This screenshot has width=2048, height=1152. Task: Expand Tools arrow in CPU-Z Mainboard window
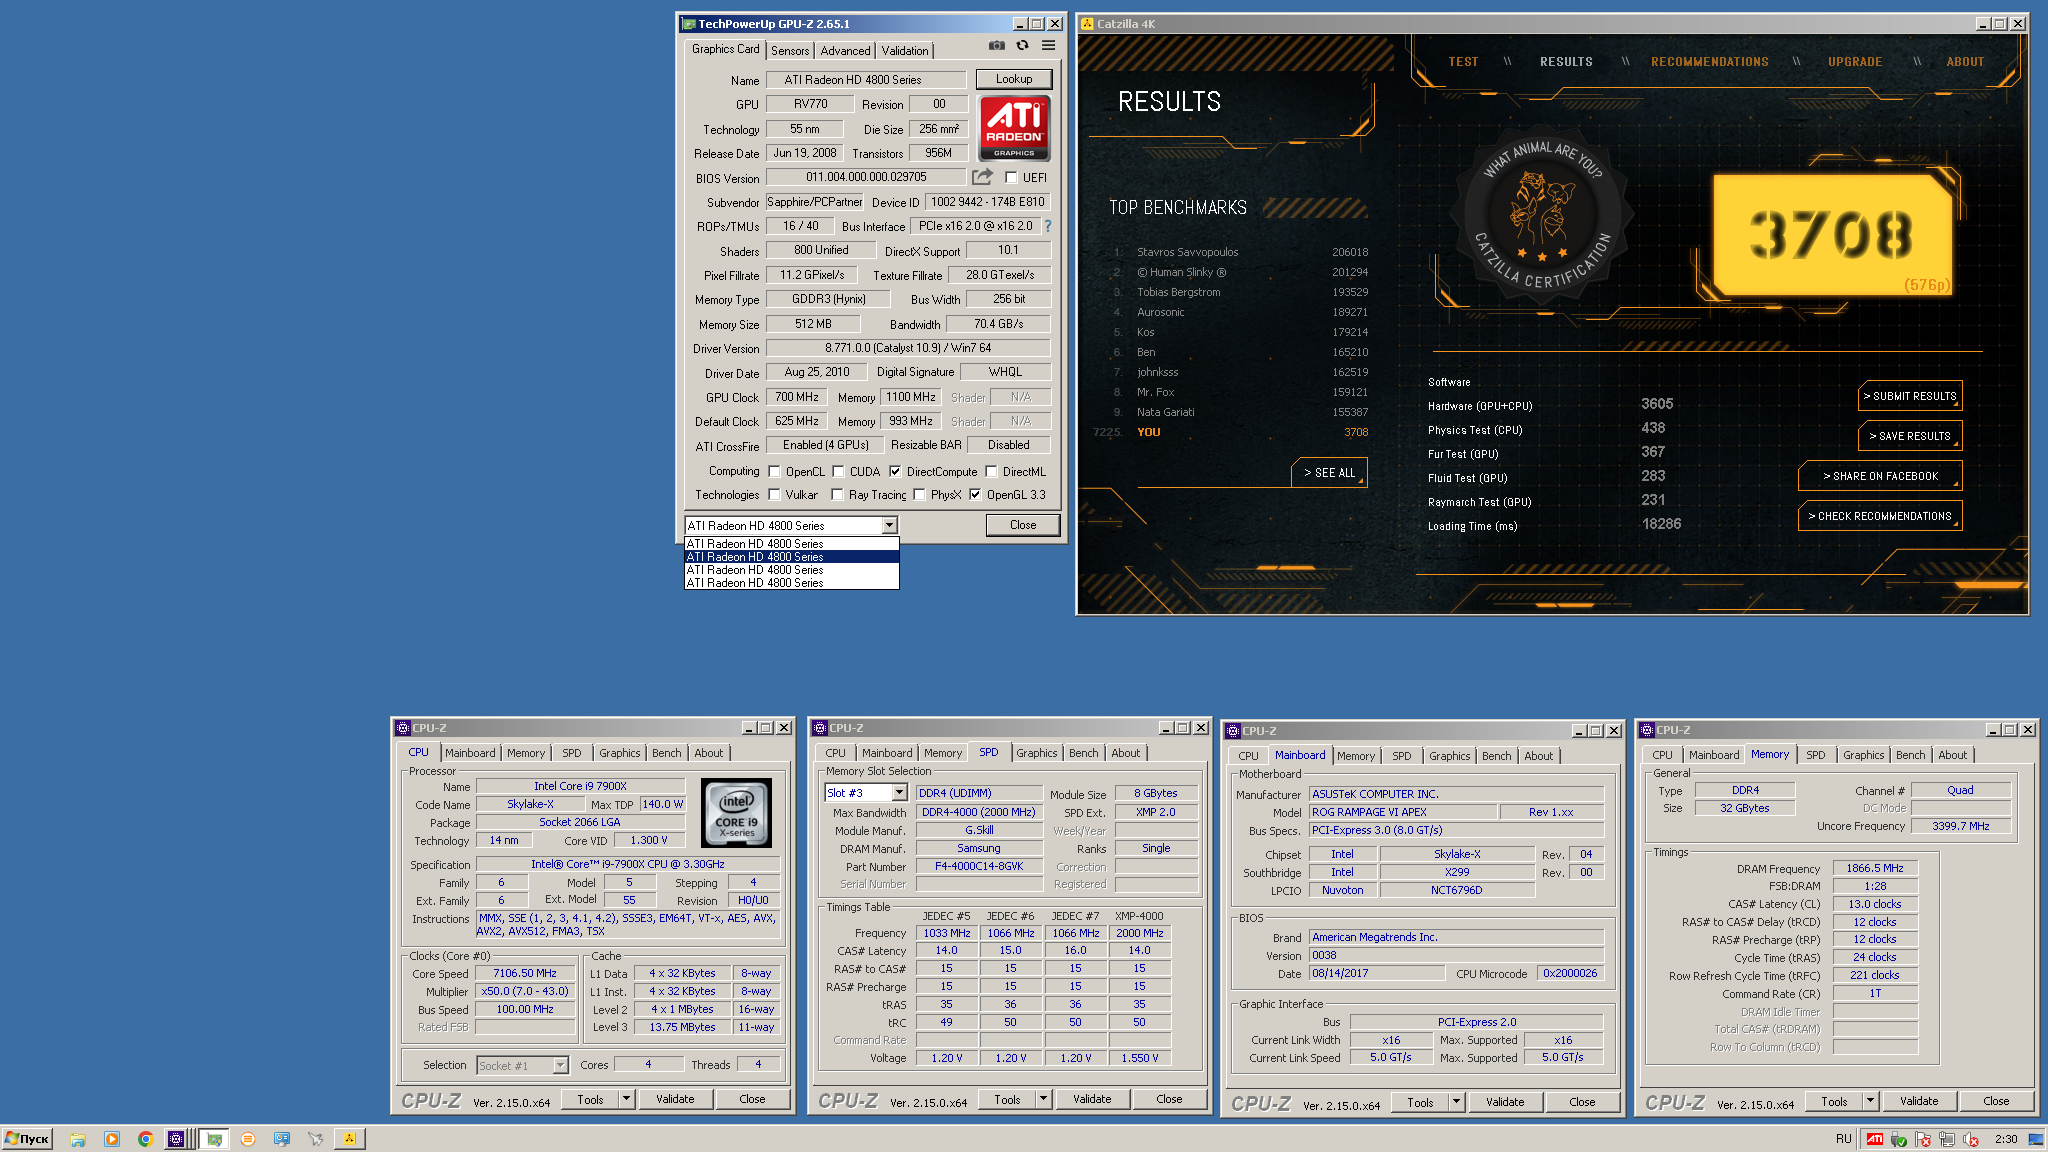click(x=1456, y=1102)
